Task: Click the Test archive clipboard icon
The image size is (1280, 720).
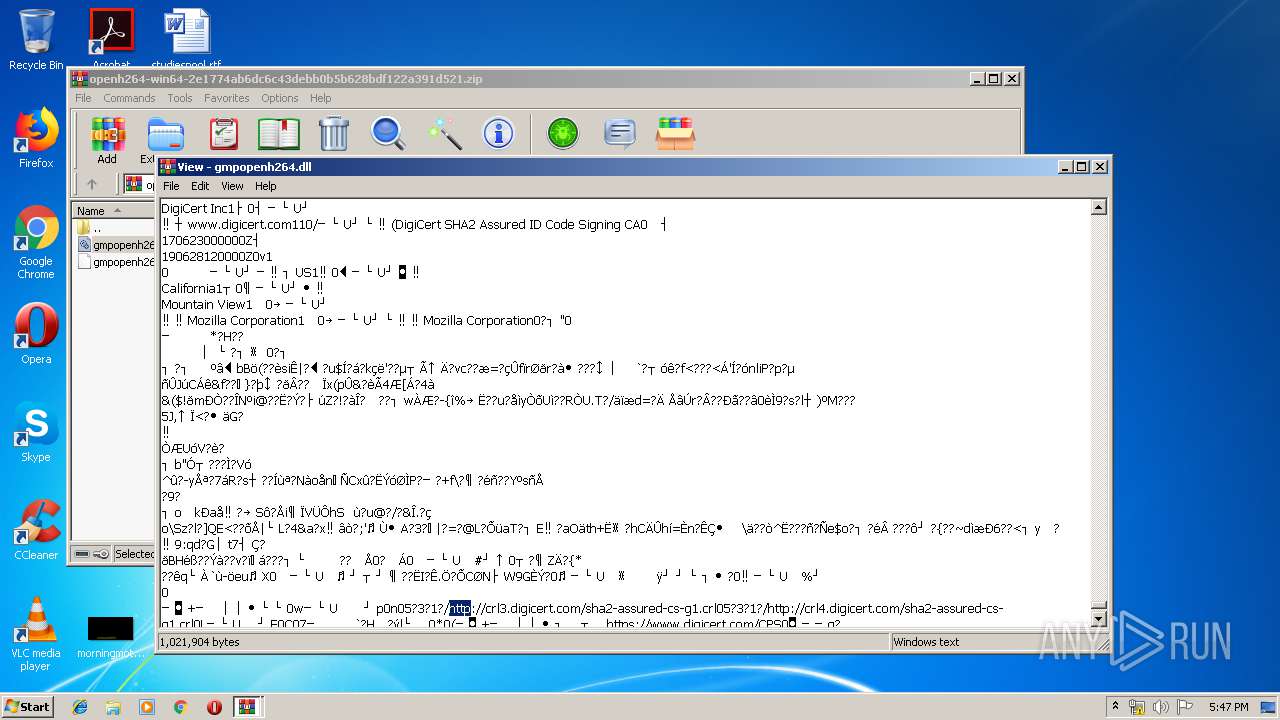Action: 224,133
